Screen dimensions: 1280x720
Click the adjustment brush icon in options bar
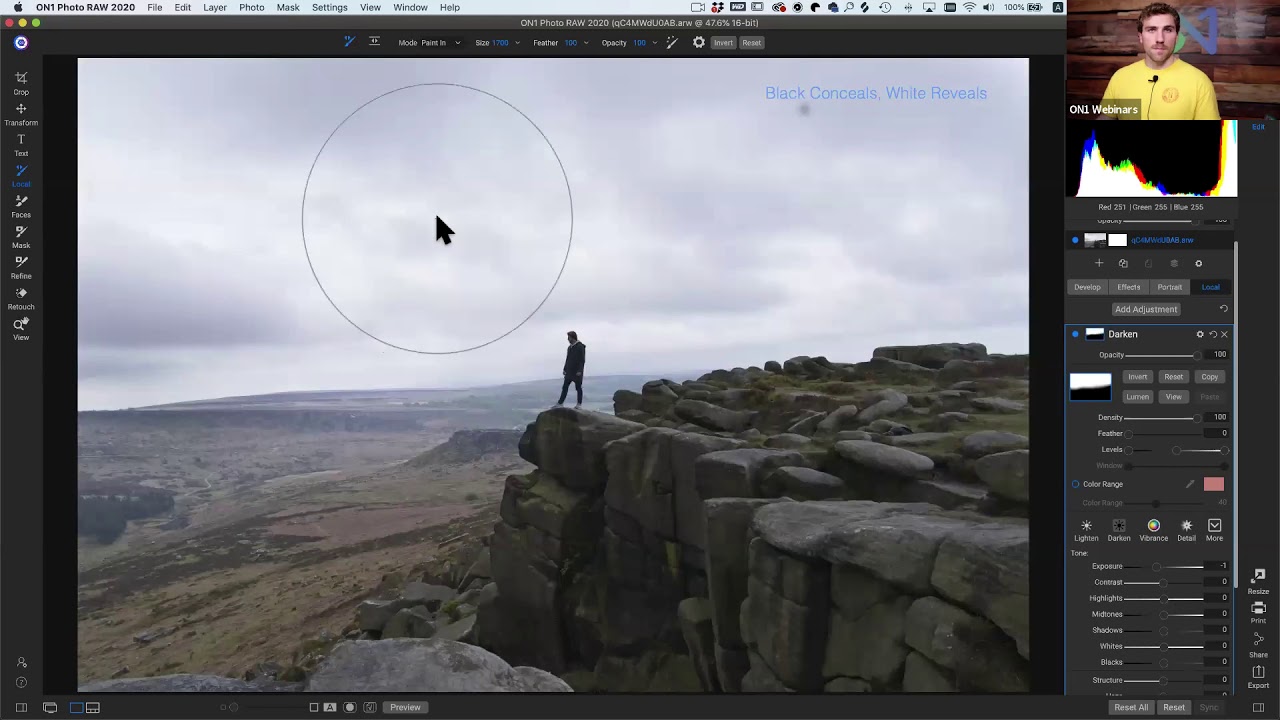[349, 42]
